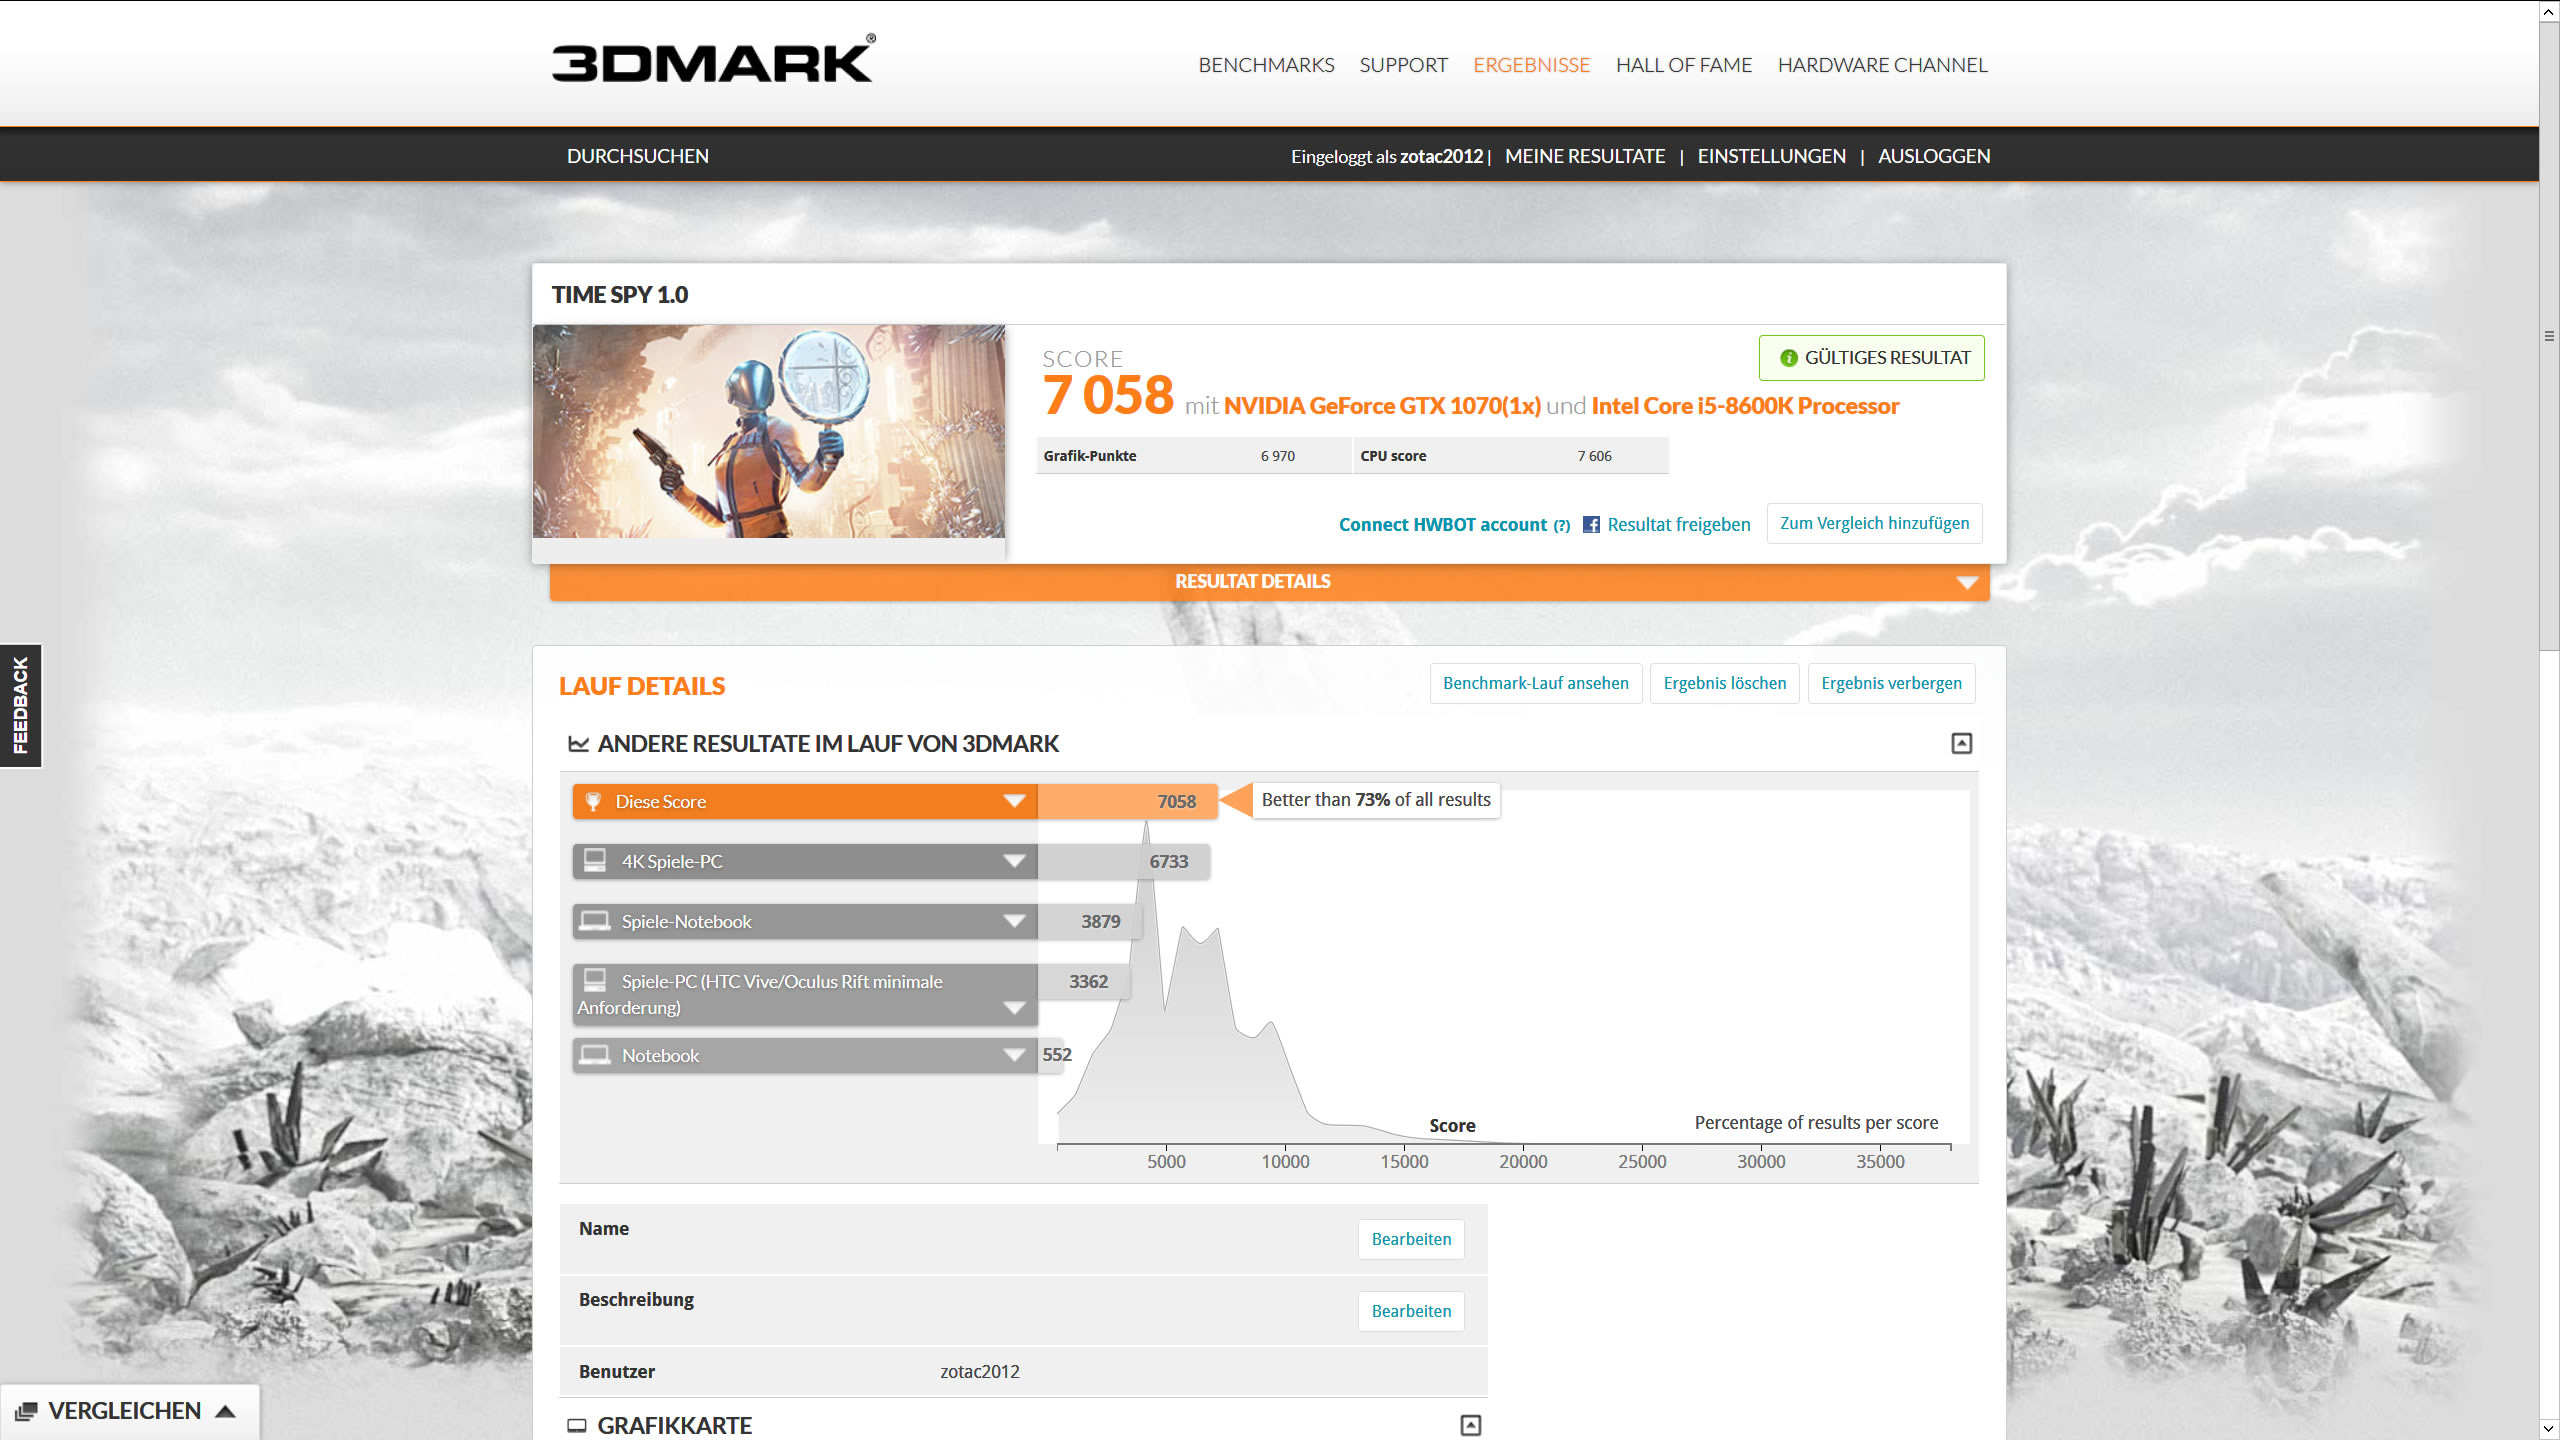Click the 552 Notebook score value

click(1057, 1054)
